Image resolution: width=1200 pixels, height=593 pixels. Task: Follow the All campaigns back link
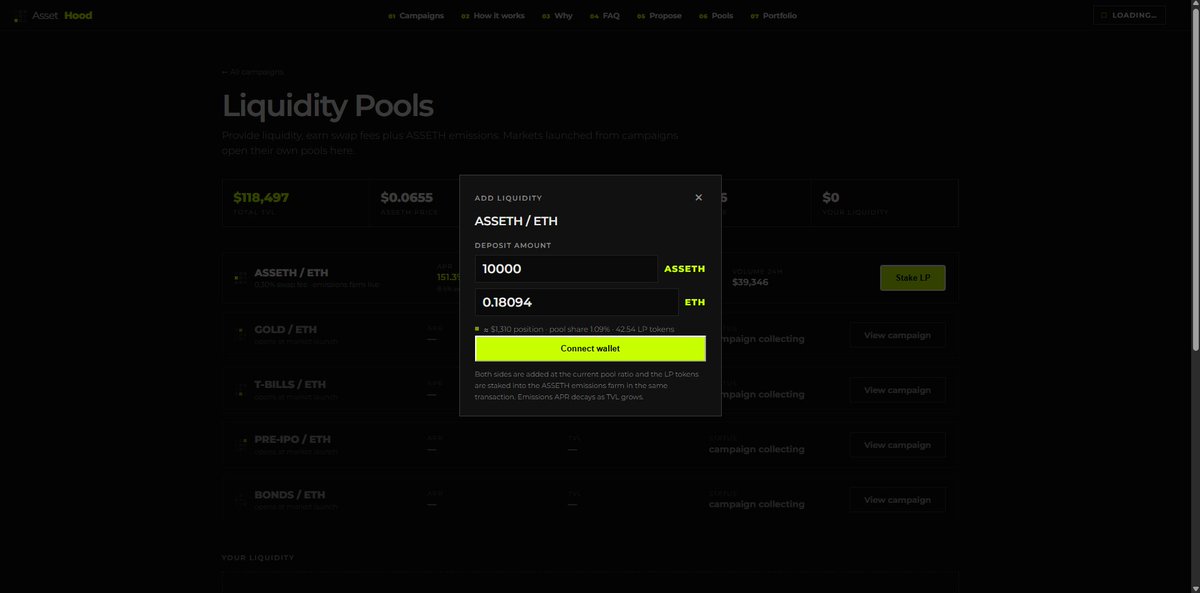(253, 72)
